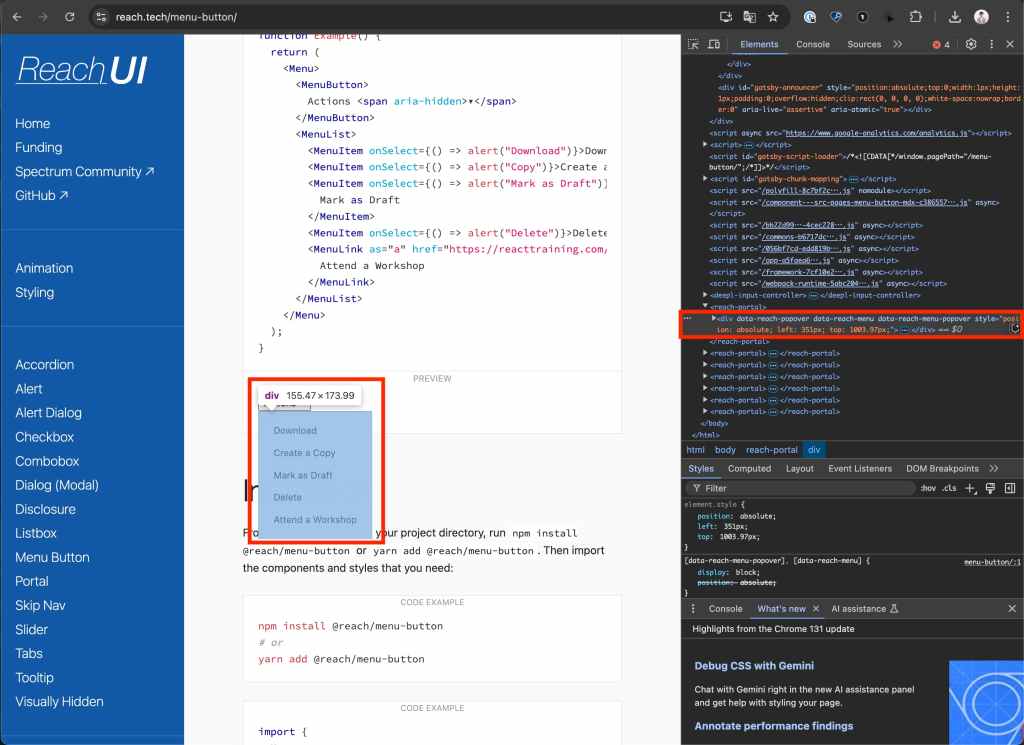Reload the page with the refresh icon
The width and height of the screenshot is (1024, 745).
(x=69, y=17)
